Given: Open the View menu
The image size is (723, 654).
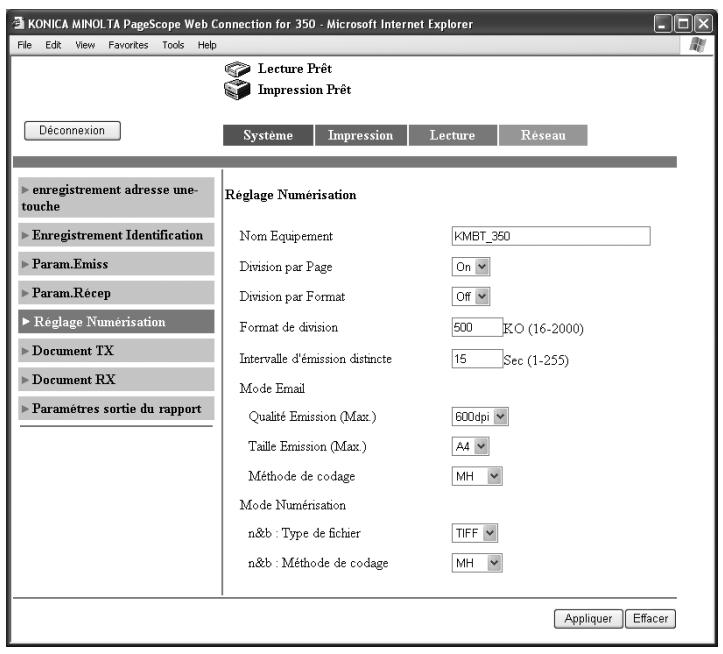Looking at the screenshot, I should (85, 45).
